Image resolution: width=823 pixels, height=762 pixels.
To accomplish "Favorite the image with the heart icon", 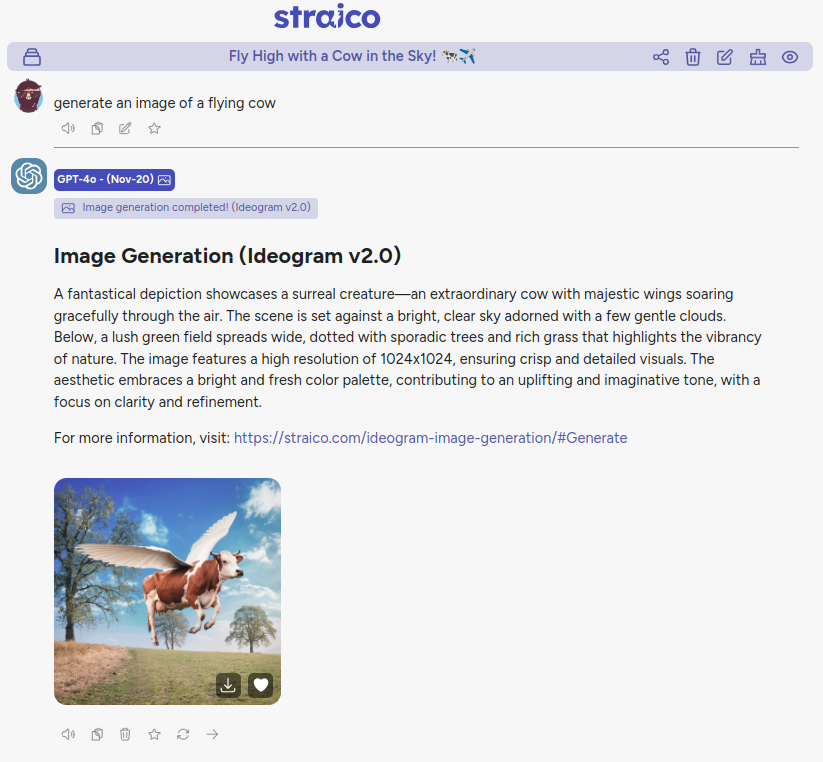I will click(261, 685).
